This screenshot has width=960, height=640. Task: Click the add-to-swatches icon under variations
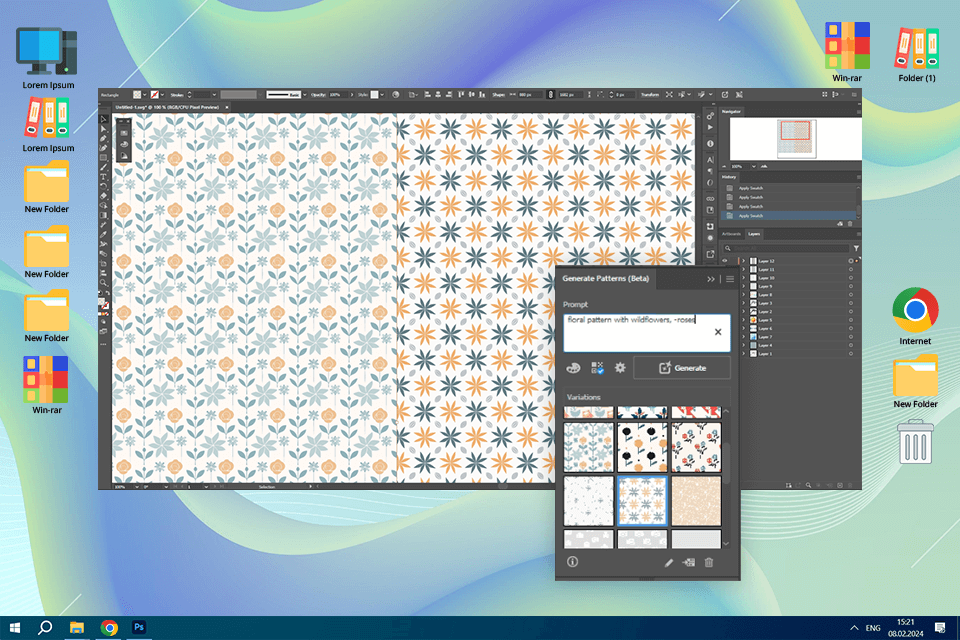point(689,562)
